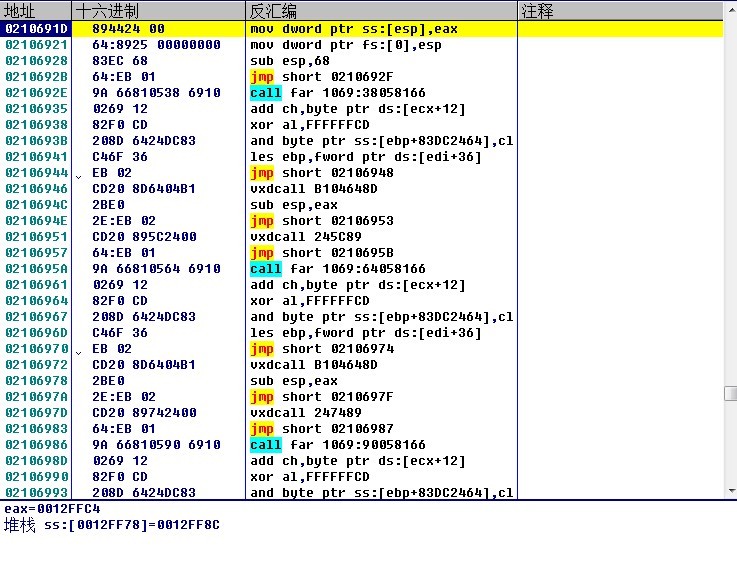Viewport: 737px width, 564px height.
Task: Select address row 02106951
Action: click(36, 236)
